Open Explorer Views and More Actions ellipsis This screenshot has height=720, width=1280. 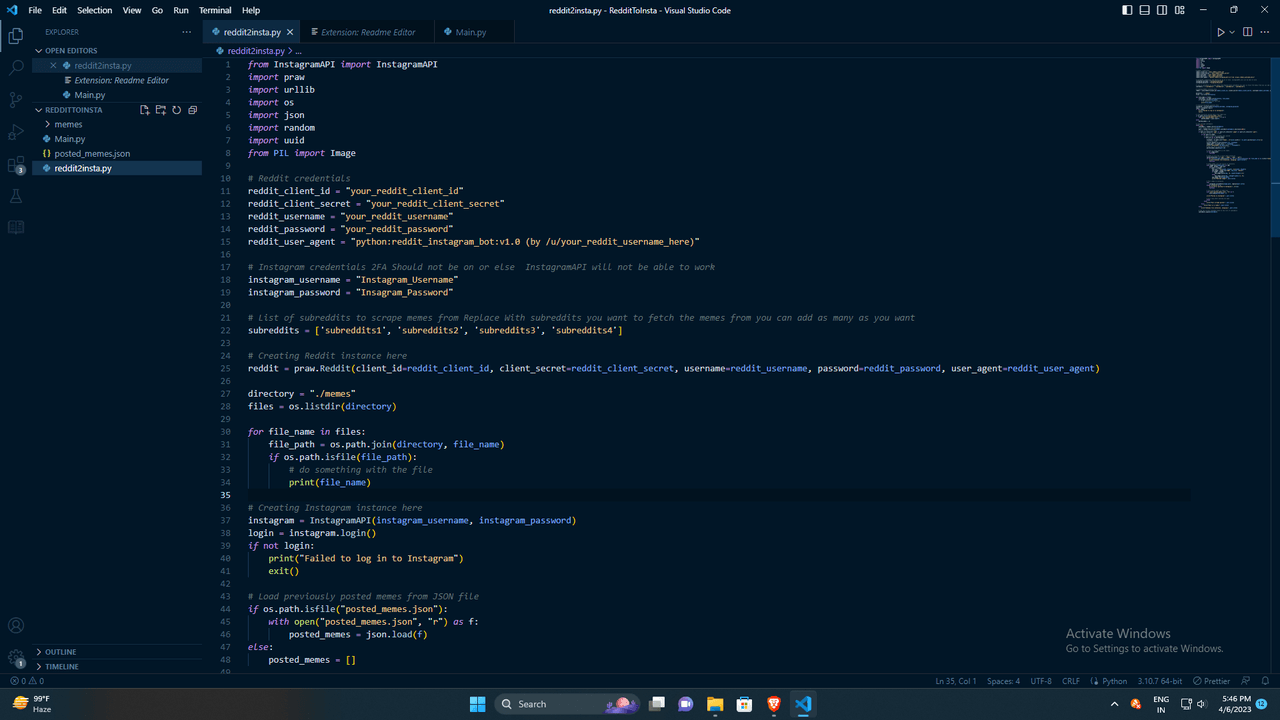click(x=186, y=32)
